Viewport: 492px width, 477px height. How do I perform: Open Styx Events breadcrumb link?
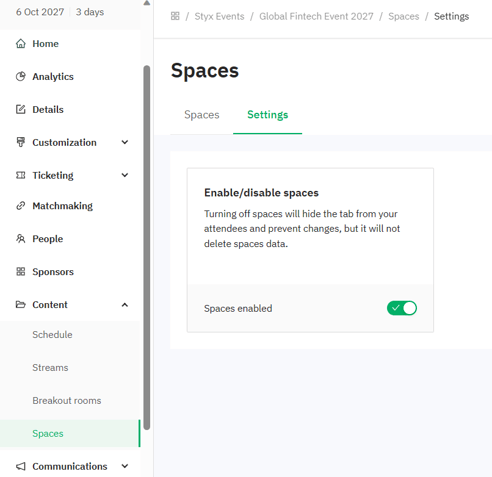[219, 16]
